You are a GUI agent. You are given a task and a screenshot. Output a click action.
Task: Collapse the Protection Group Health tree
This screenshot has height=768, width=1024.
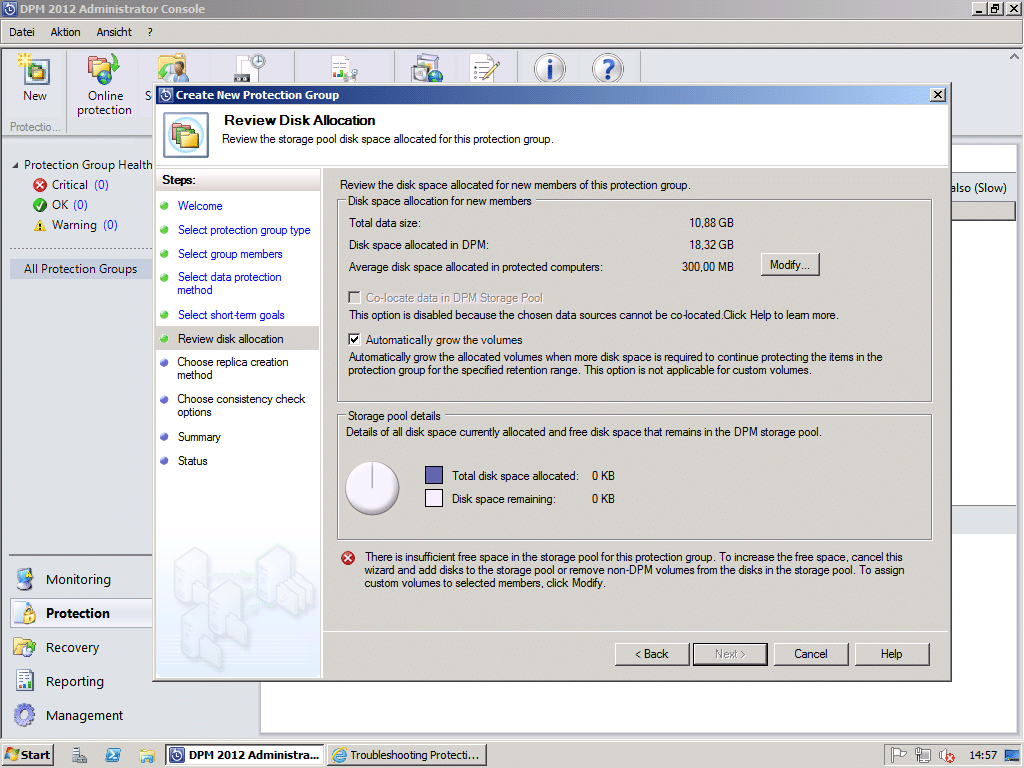[15, 165]
